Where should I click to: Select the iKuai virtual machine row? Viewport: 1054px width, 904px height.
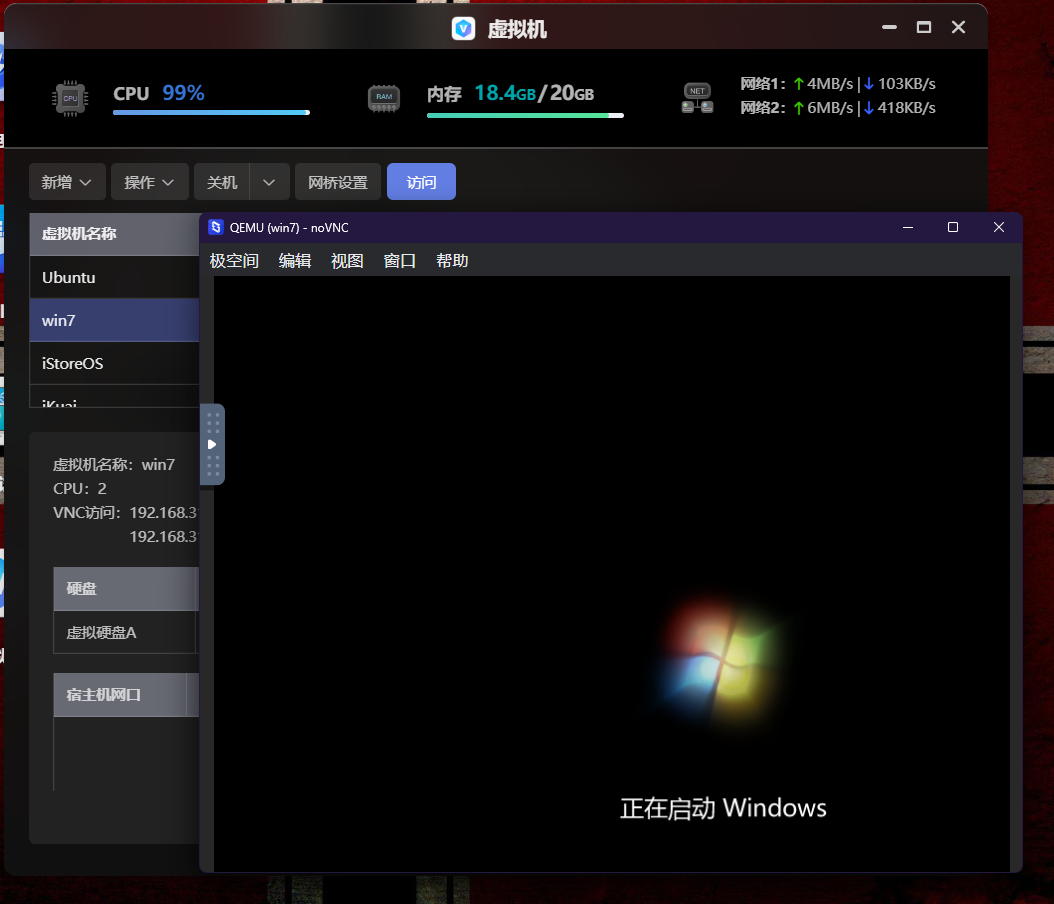point(114,397)
